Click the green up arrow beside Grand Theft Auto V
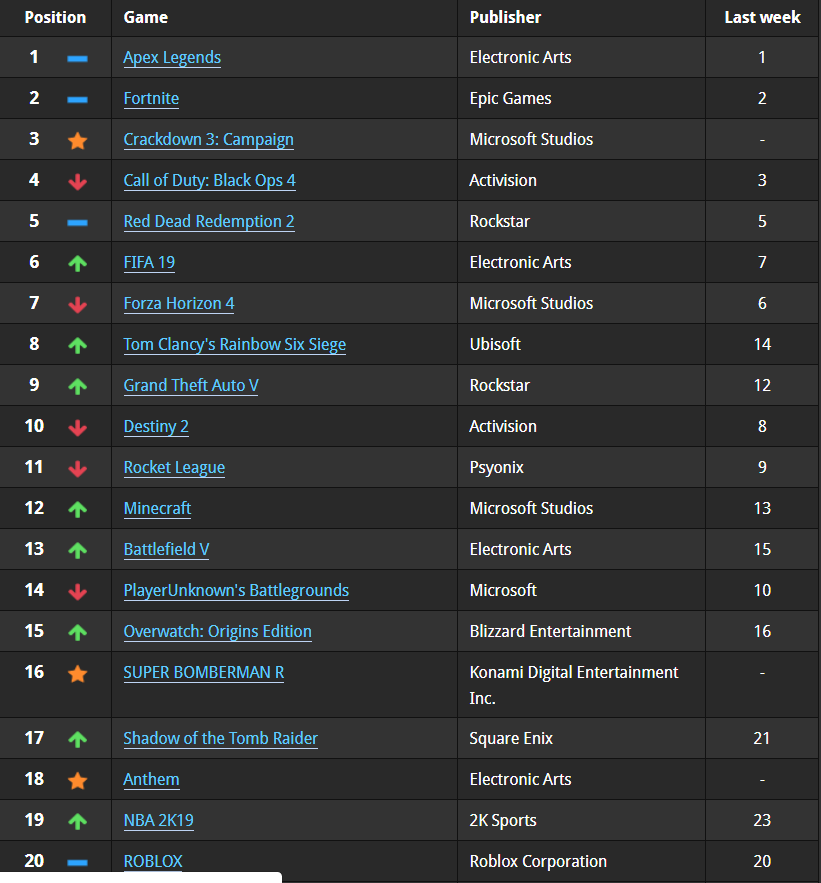 point(77,386)
